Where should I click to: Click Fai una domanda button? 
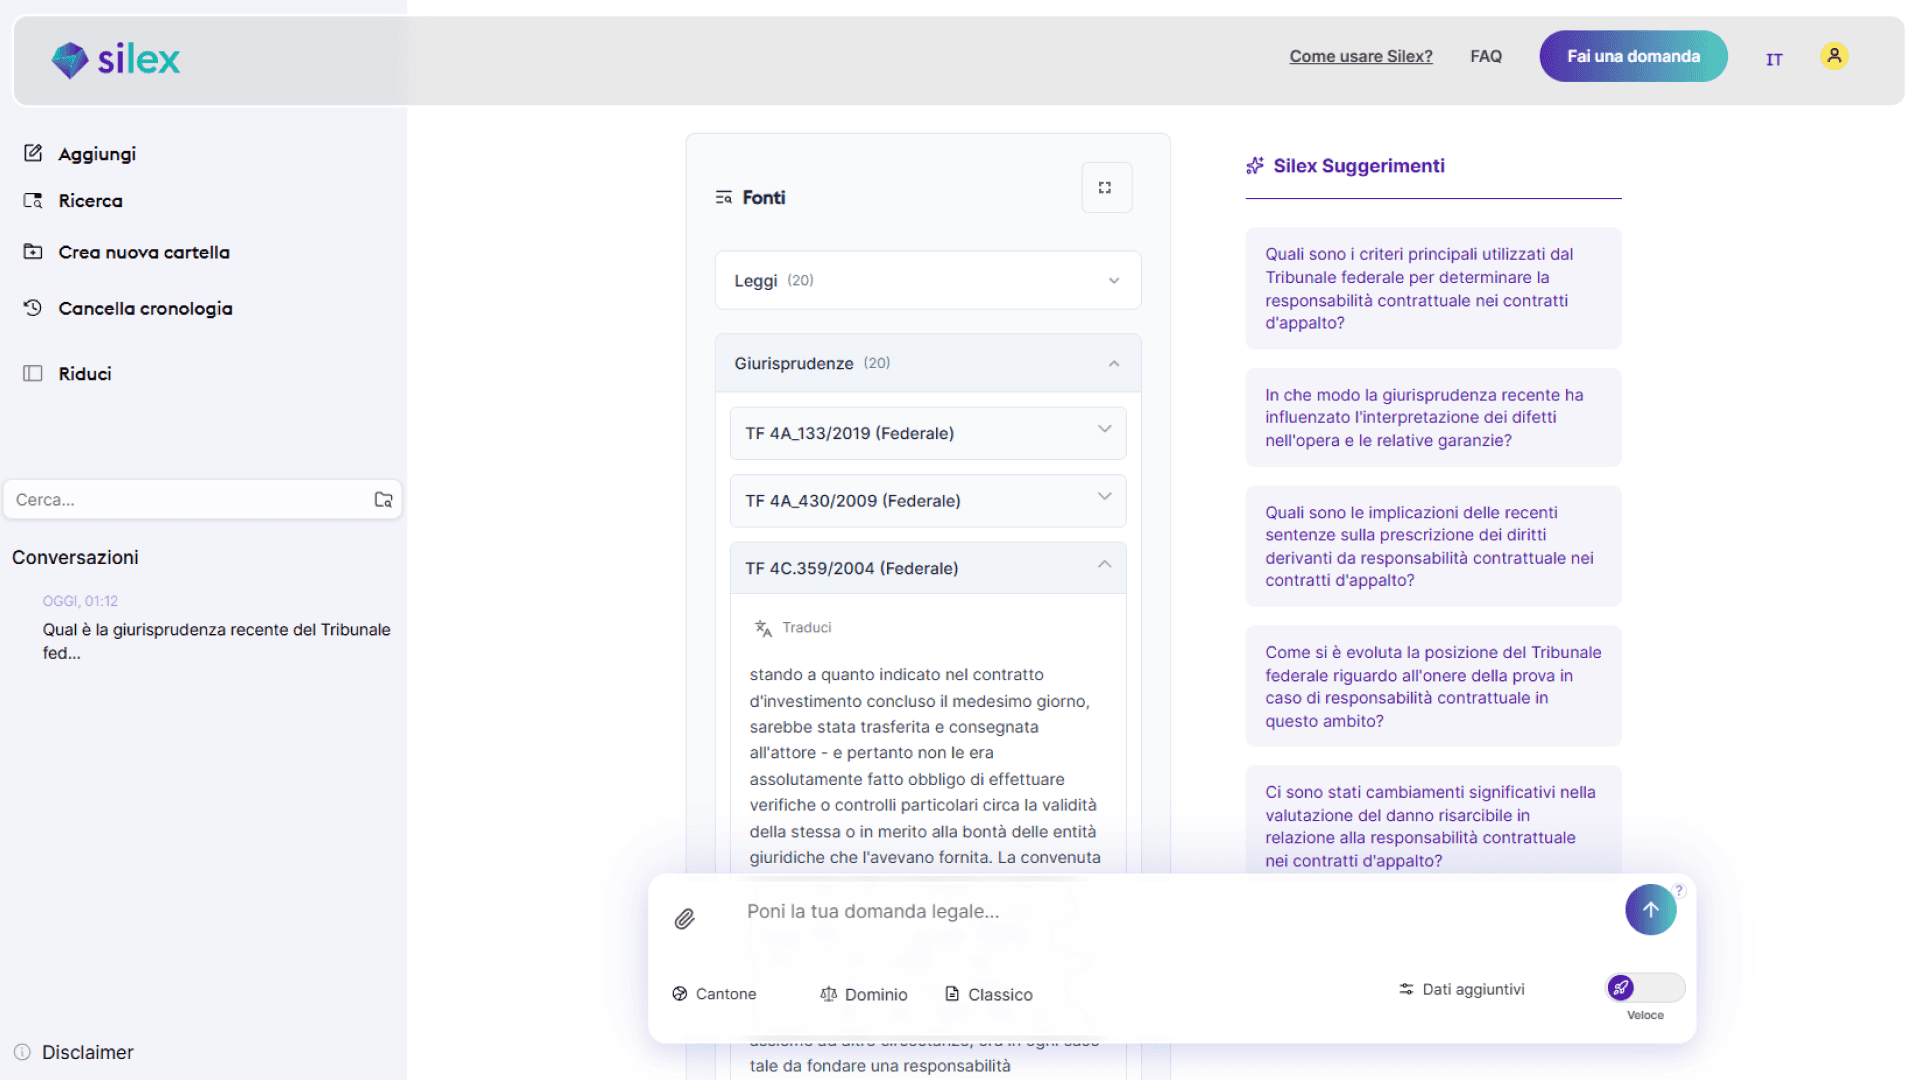pos(1632,56)
